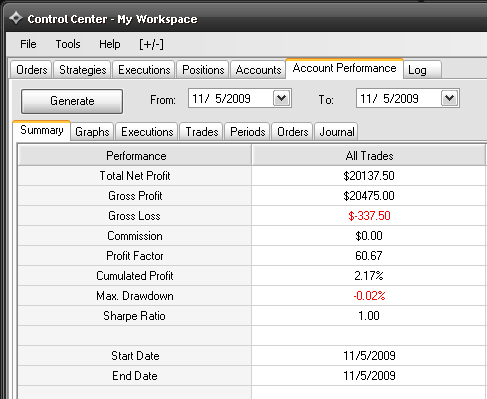Select the Total Net Profit row
487x399 pixels.
pyautogui.click(x=252, y=176)
